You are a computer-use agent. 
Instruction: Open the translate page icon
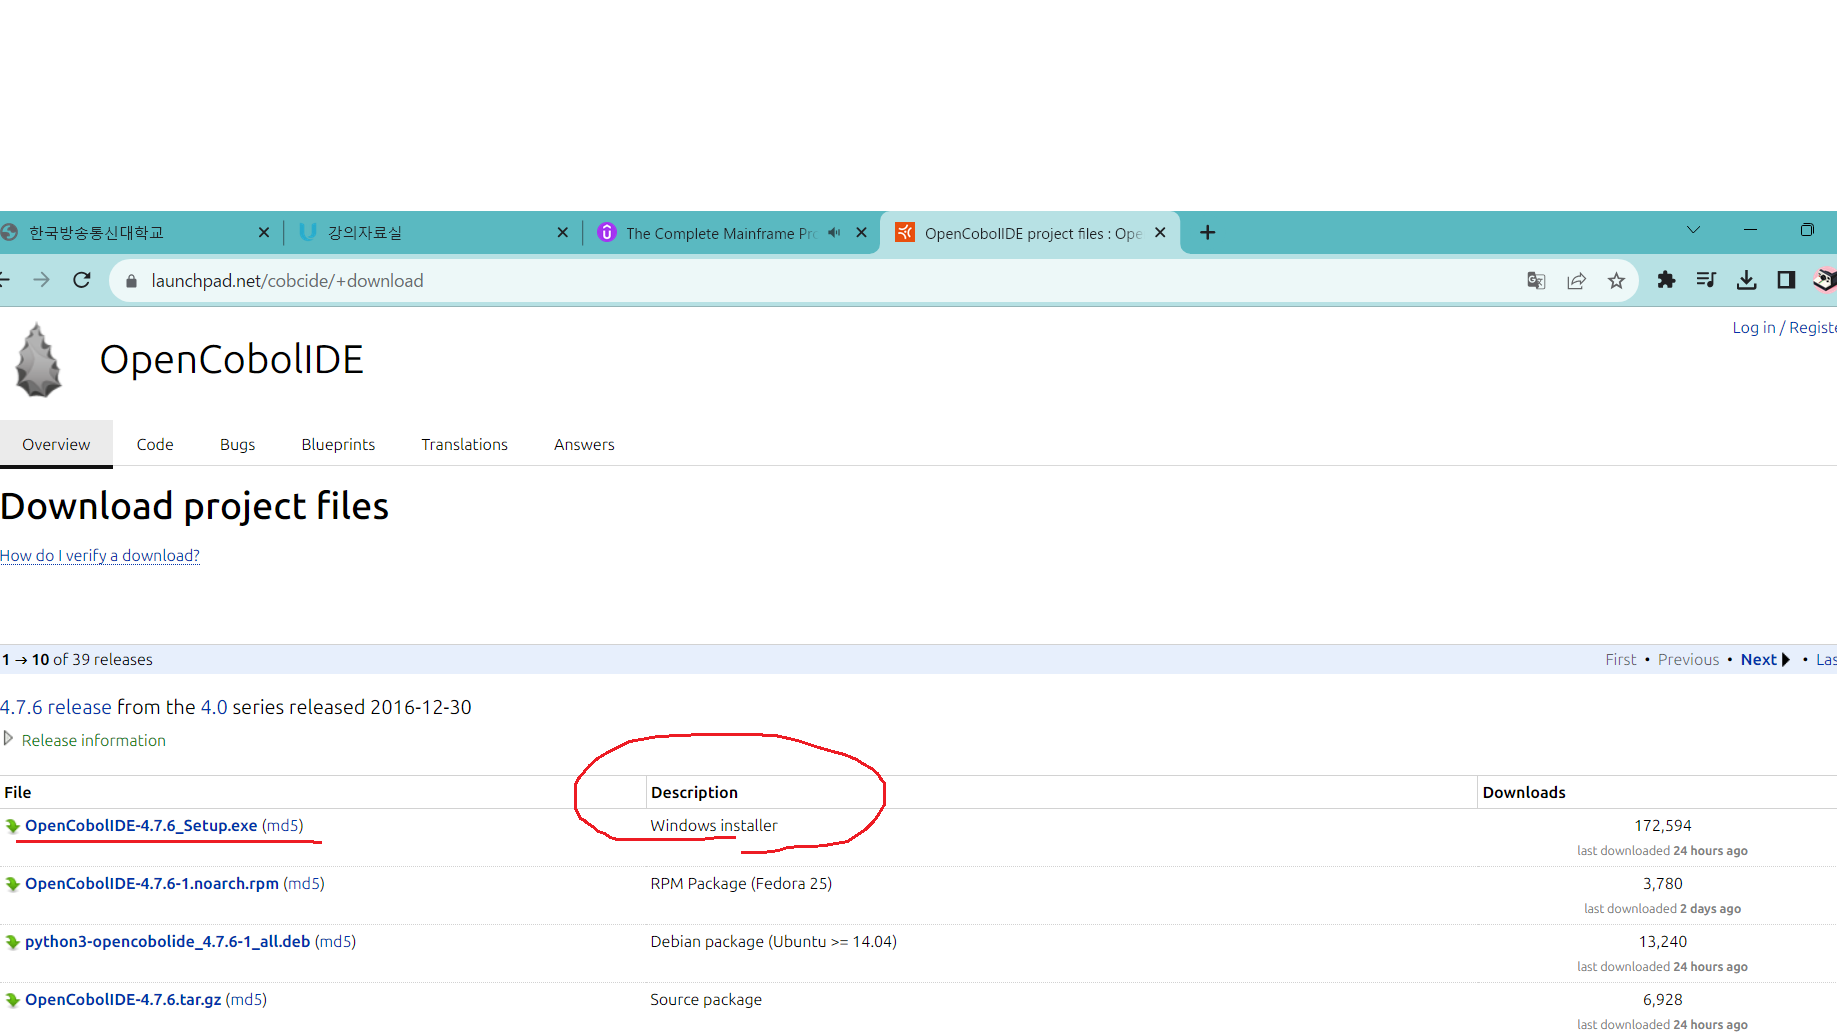[1536, 281]
